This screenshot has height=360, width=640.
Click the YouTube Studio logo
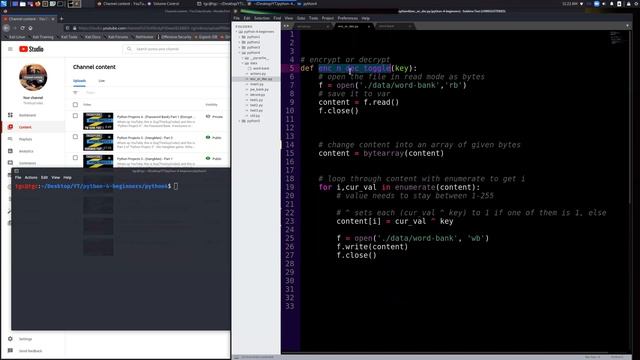(x=31, y=49)
